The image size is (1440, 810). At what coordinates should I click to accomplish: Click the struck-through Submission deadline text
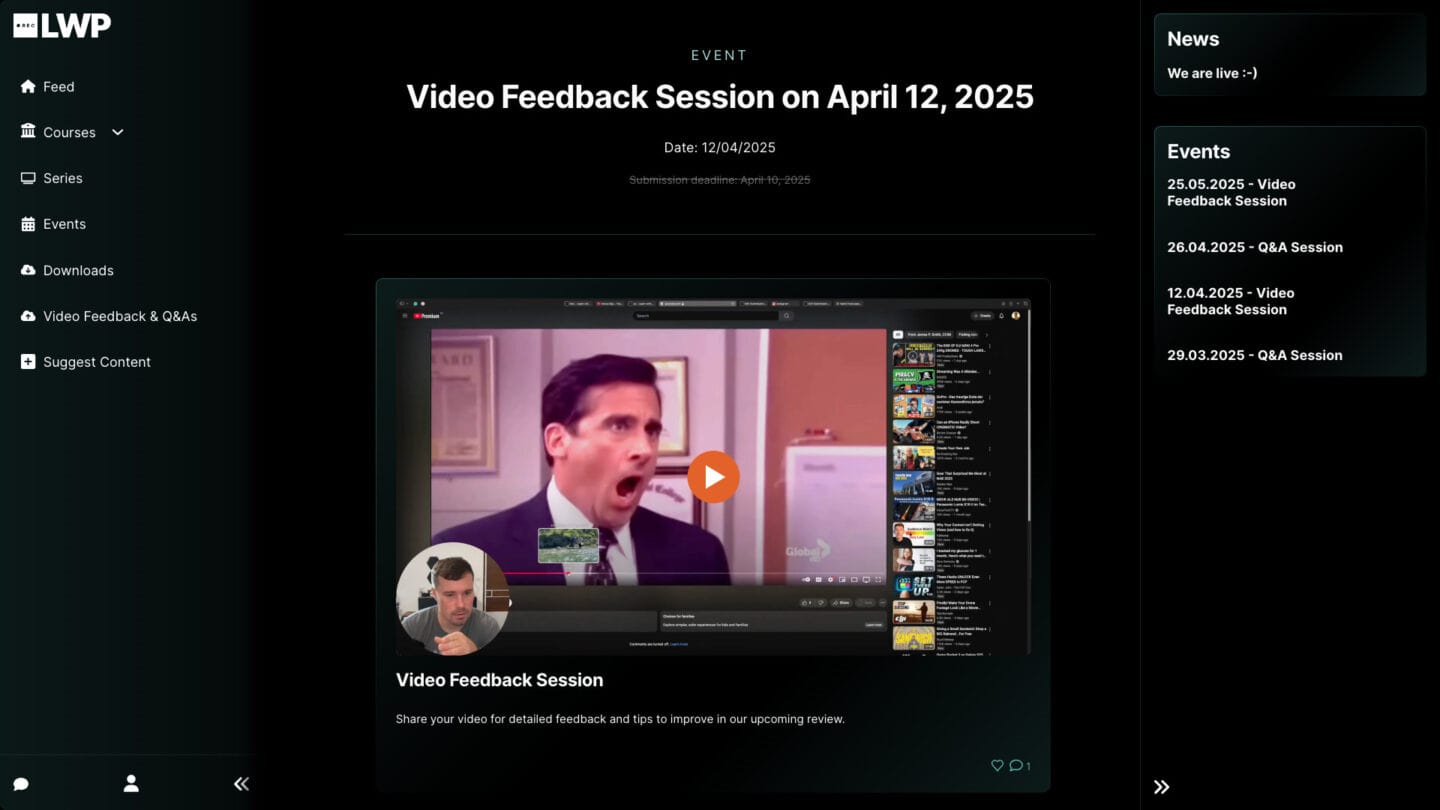(720, 180)
